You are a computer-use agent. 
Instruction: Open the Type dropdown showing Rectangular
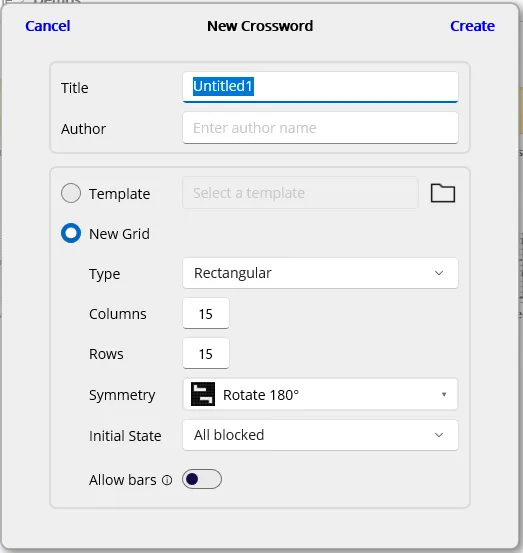click(320, 273)
